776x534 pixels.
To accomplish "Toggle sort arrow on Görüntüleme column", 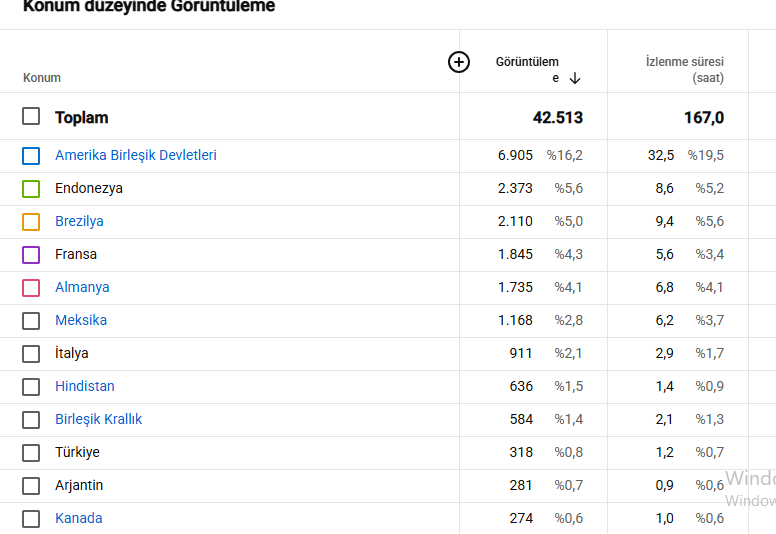I will 575,78.
